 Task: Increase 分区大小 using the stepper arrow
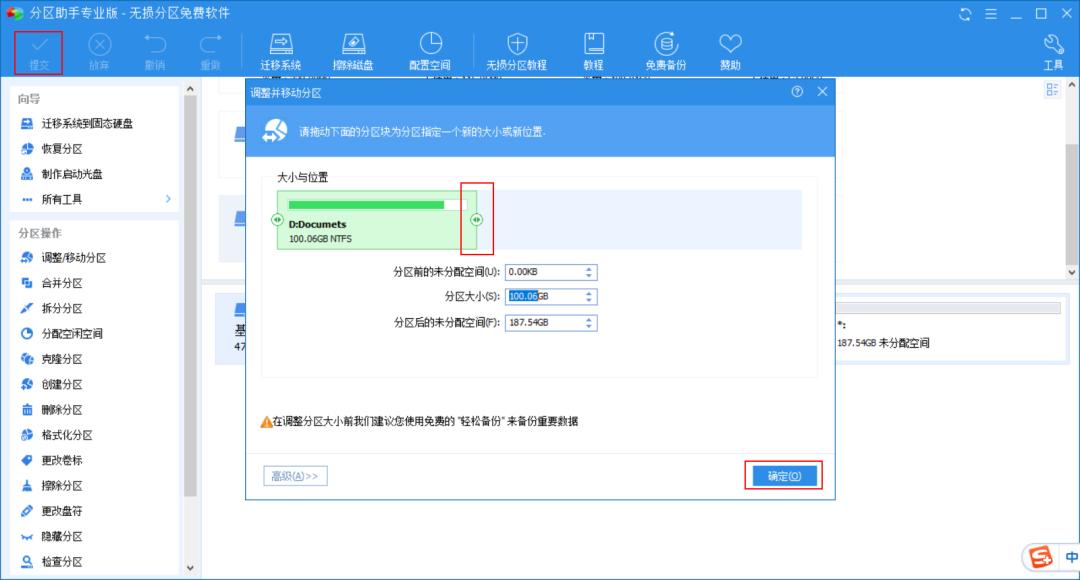click(587, 293)
